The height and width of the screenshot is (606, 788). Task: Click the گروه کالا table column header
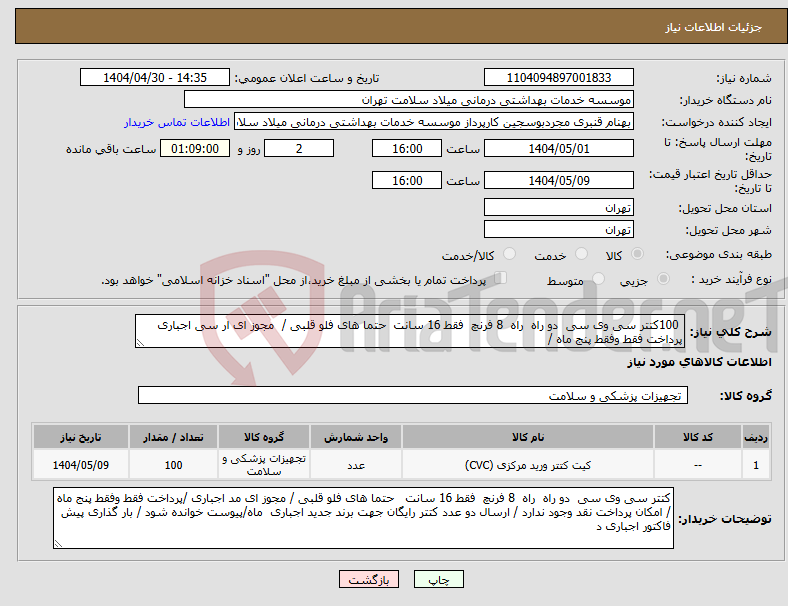pos(264,437)
